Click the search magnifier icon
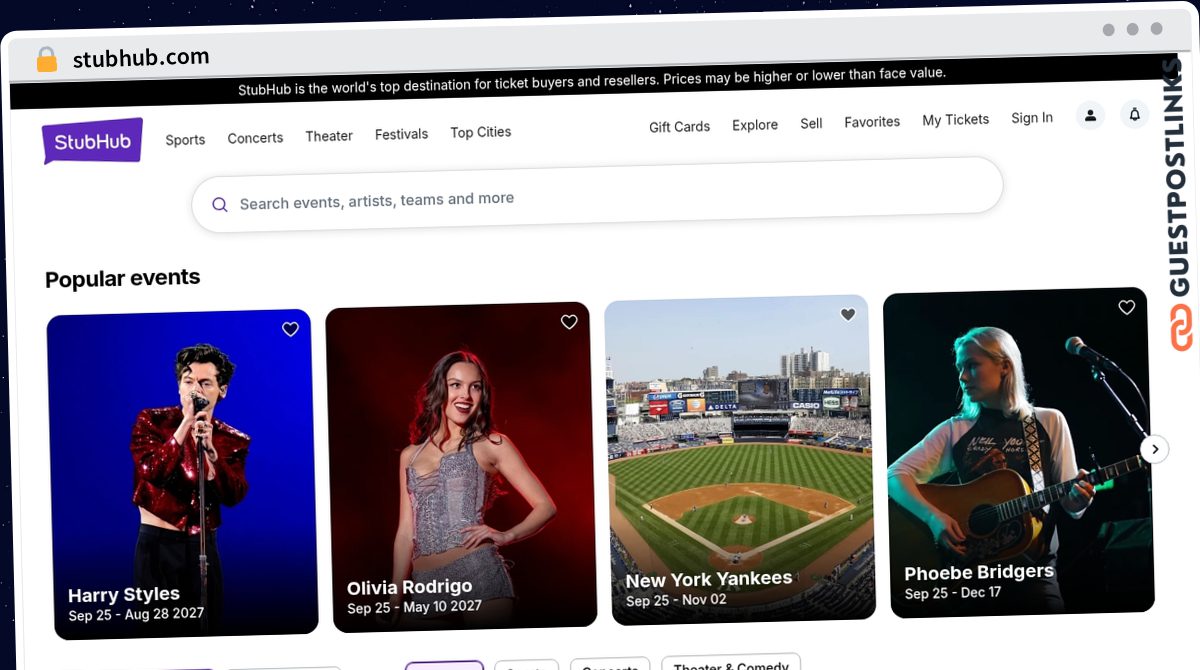The height and width of the screenshot is (670, 1200). tap(220, 205)
